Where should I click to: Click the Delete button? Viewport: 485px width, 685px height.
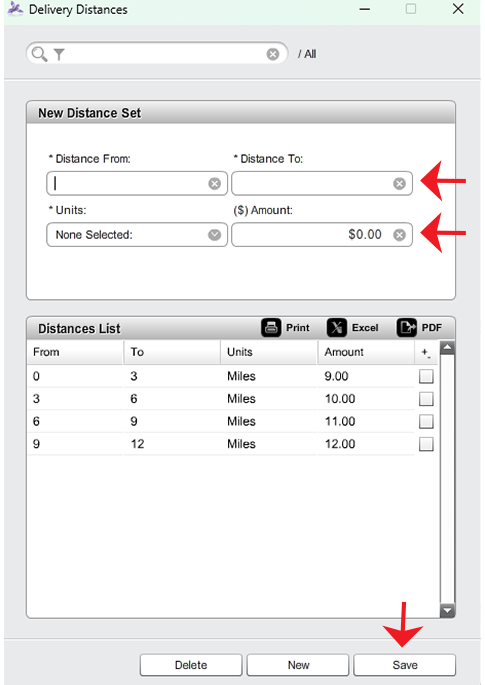(x=191, y=665)
